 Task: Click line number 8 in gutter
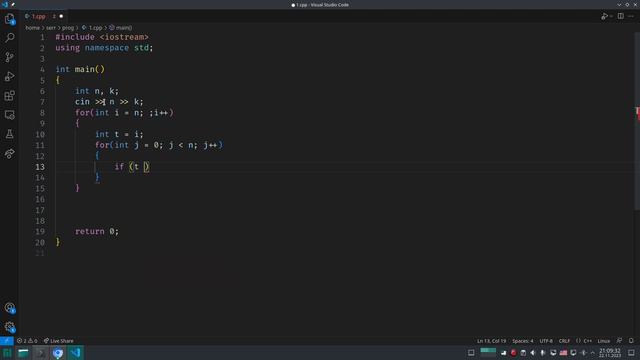point(42,113)
